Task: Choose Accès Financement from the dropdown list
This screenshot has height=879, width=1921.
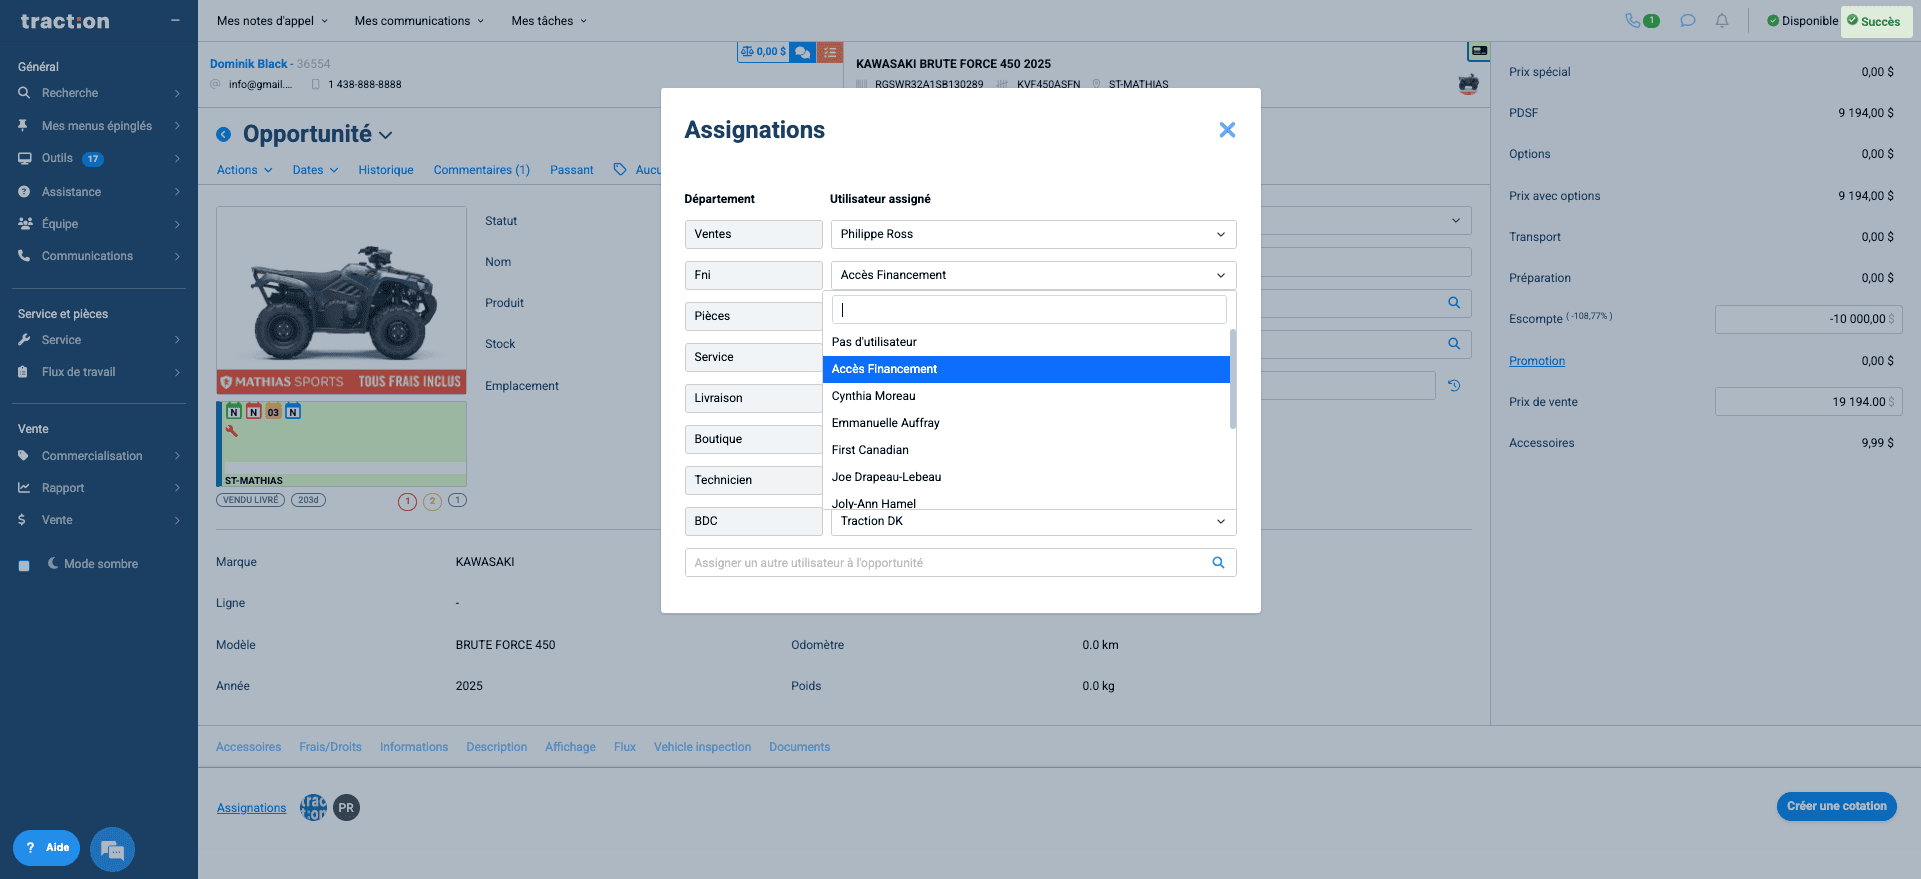Action: pos(1026,369)
